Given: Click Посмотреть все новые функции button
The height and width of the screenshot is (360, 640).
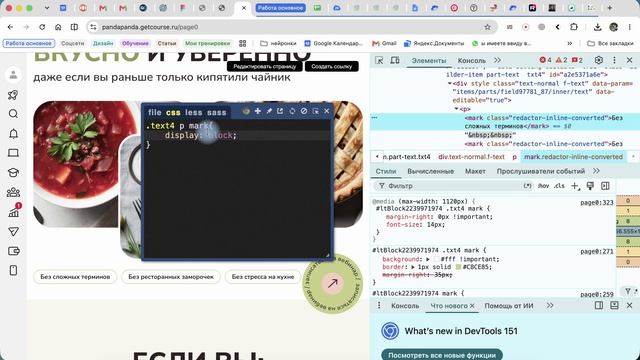Looking at the screenshot, I should (x=442, y=355).
